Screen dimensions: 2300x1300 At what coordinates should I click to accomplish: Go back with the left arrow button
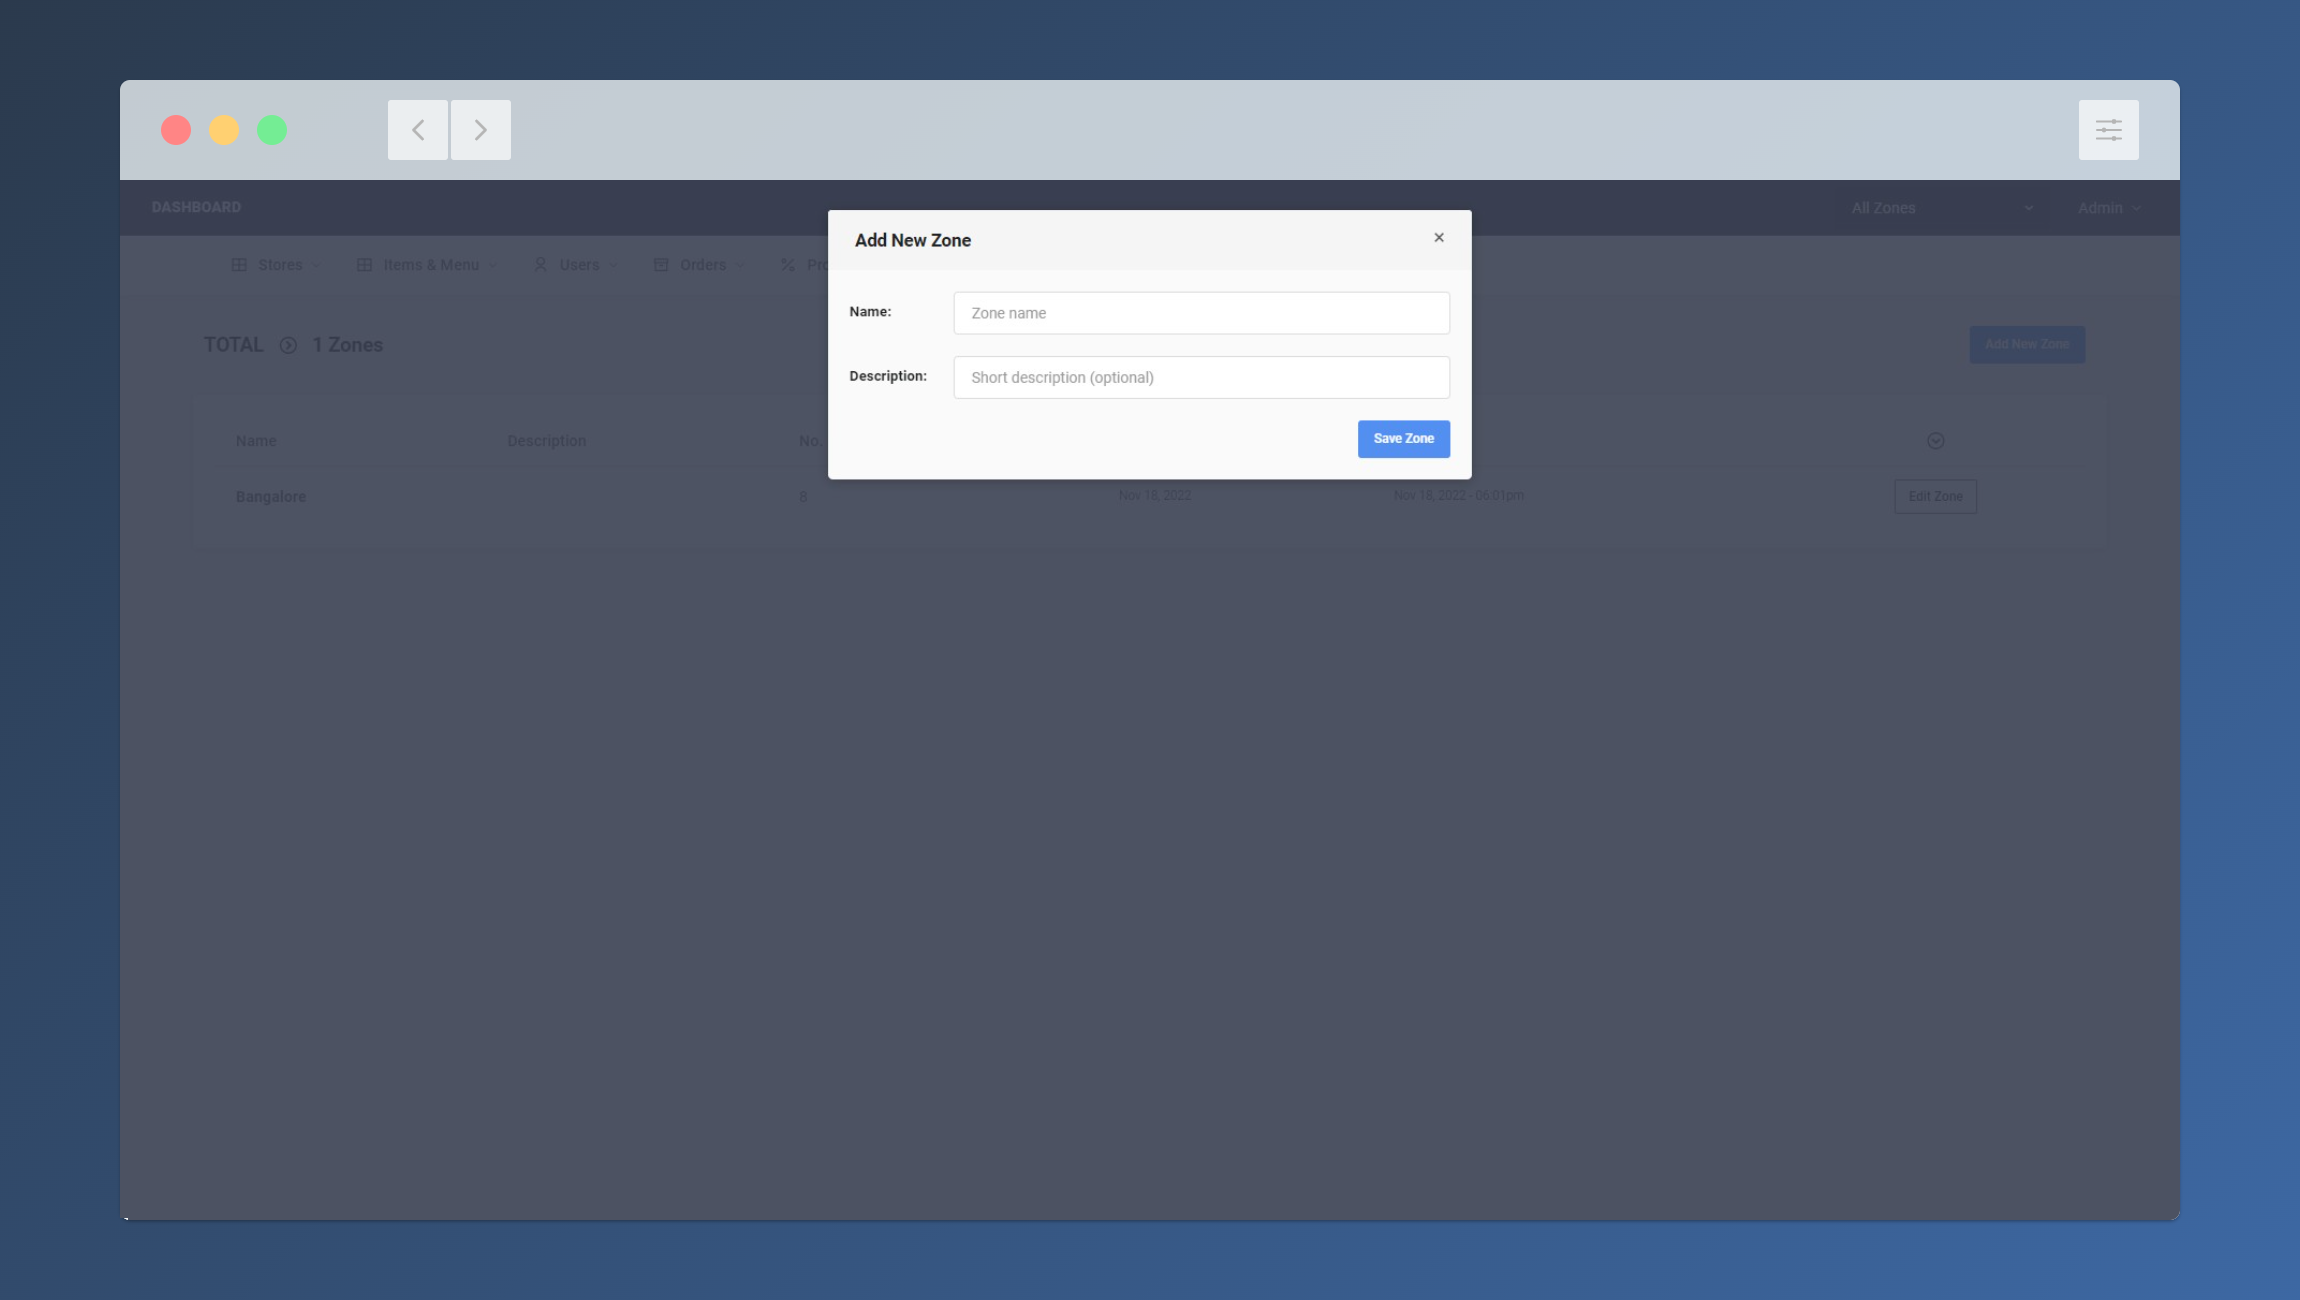(418, 130)
